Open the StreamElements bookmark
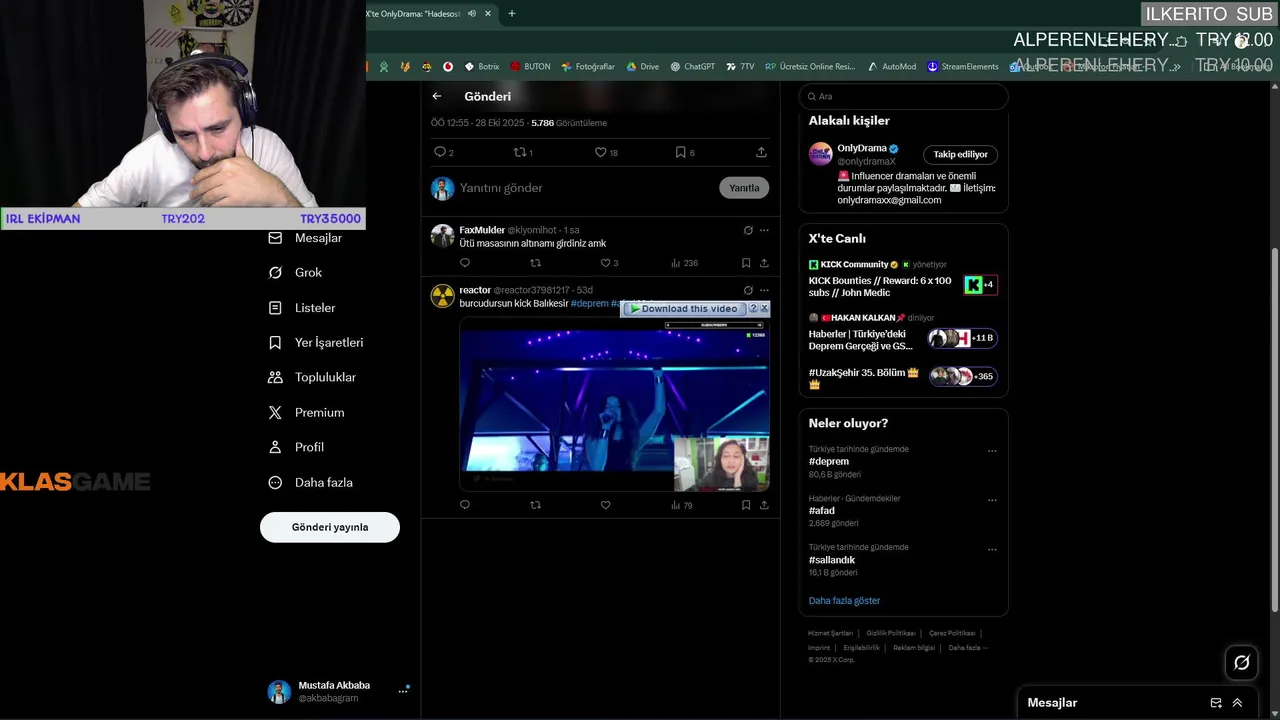1280x720 pixels. tap(963, 67)
